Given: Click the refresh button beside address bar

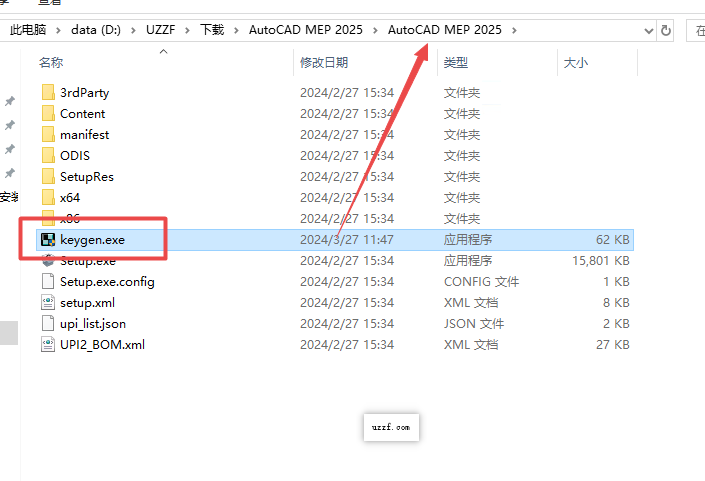Looking at the screenshot, I should 666,30.
